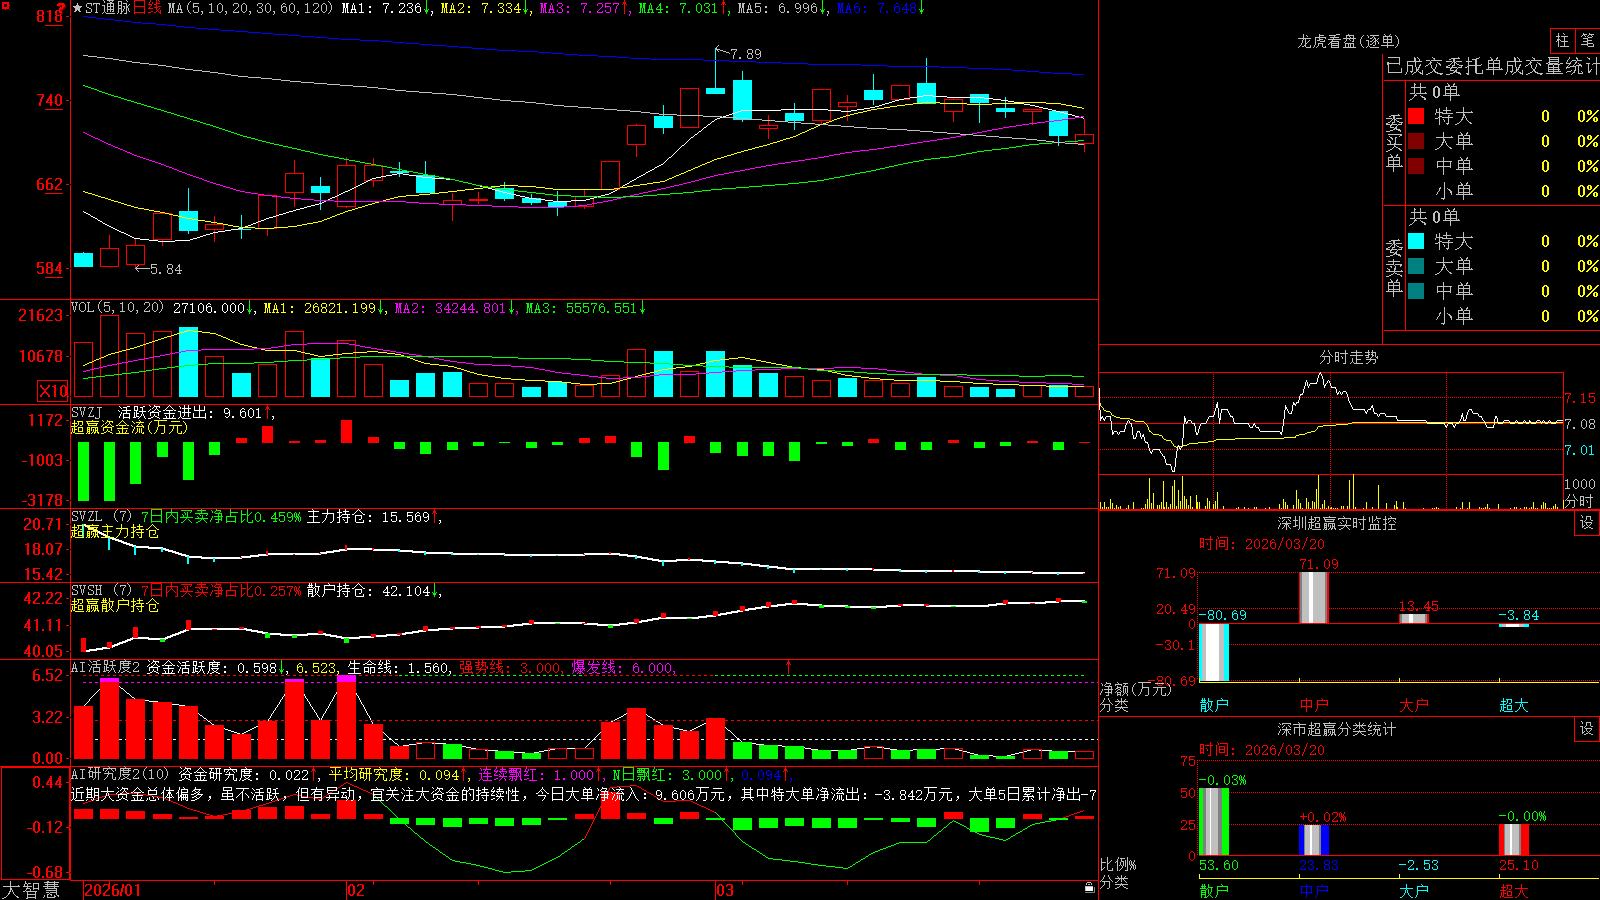
Task: Click the 散户 53.60 green bar in 深市超赢分类统计
Action: (x=1214, y=822)
